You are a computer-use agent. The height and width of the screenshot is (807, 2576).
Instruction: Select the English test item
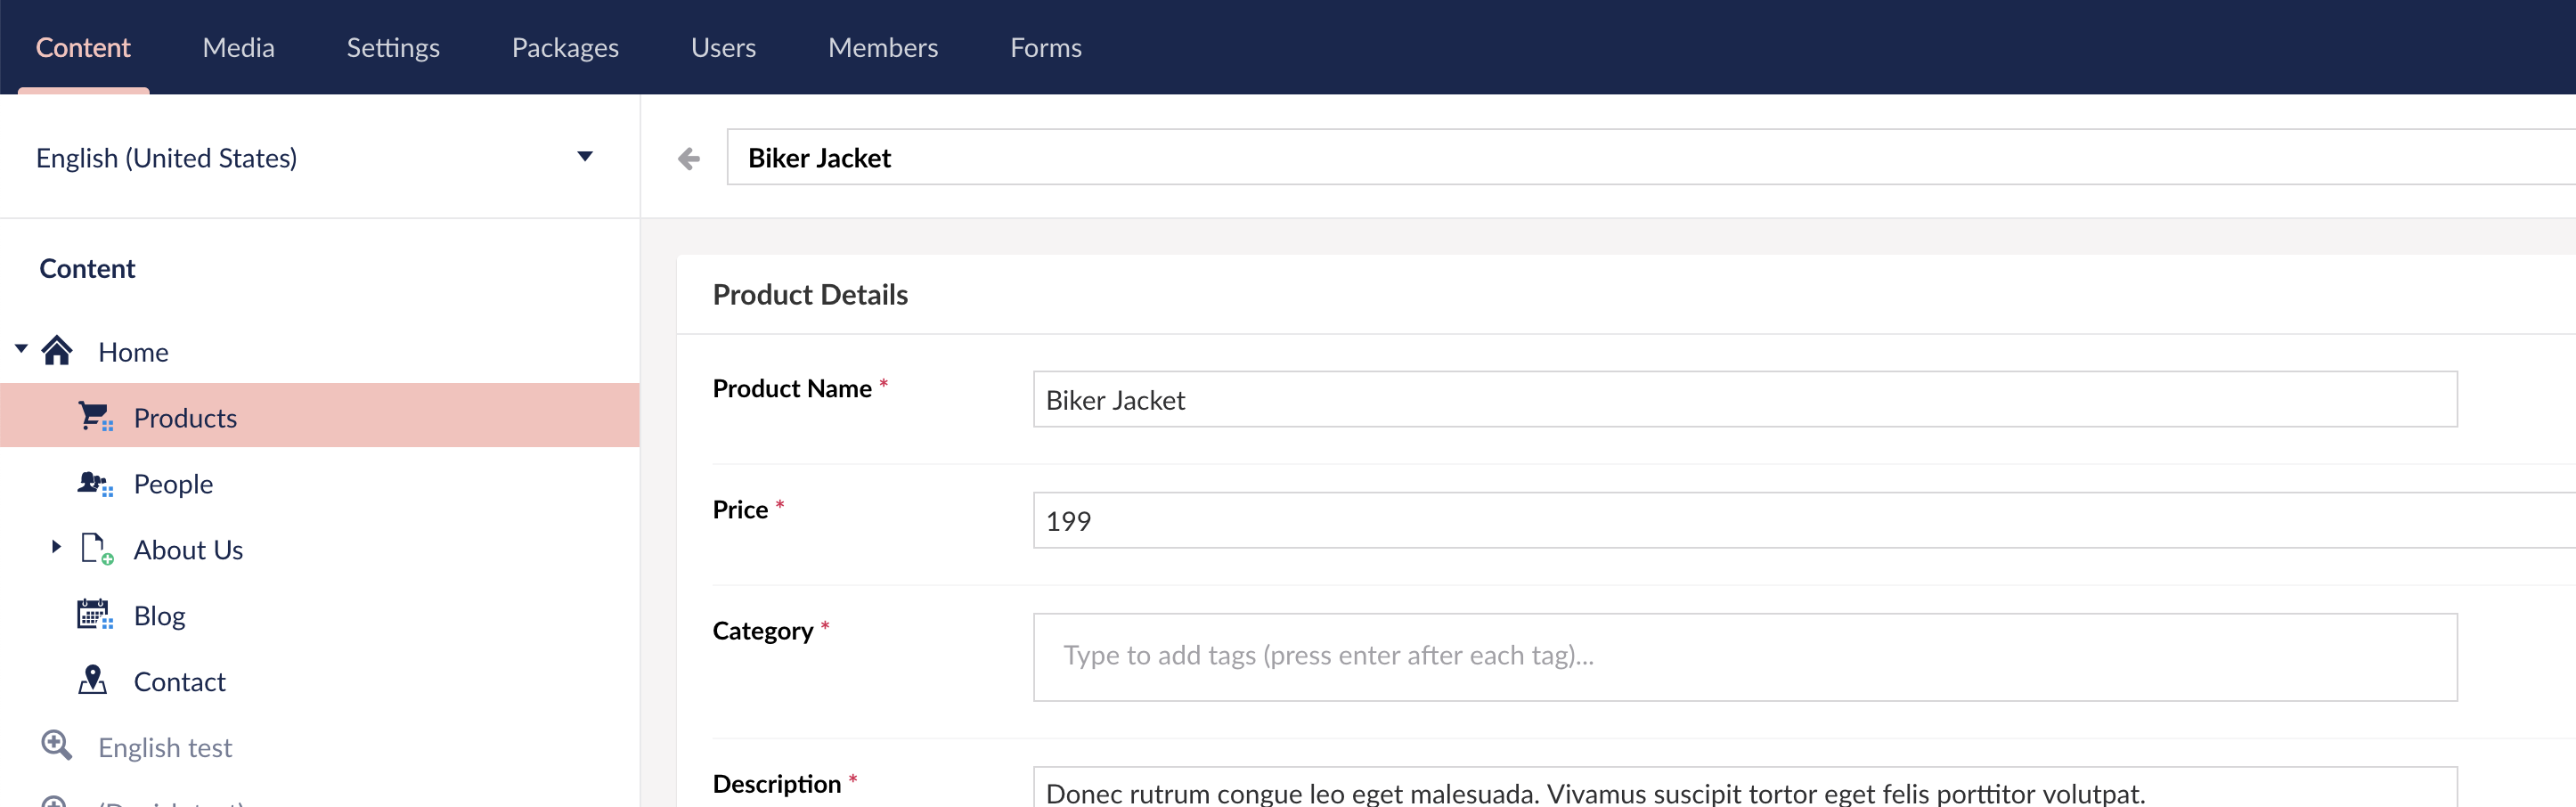[164, 745]
